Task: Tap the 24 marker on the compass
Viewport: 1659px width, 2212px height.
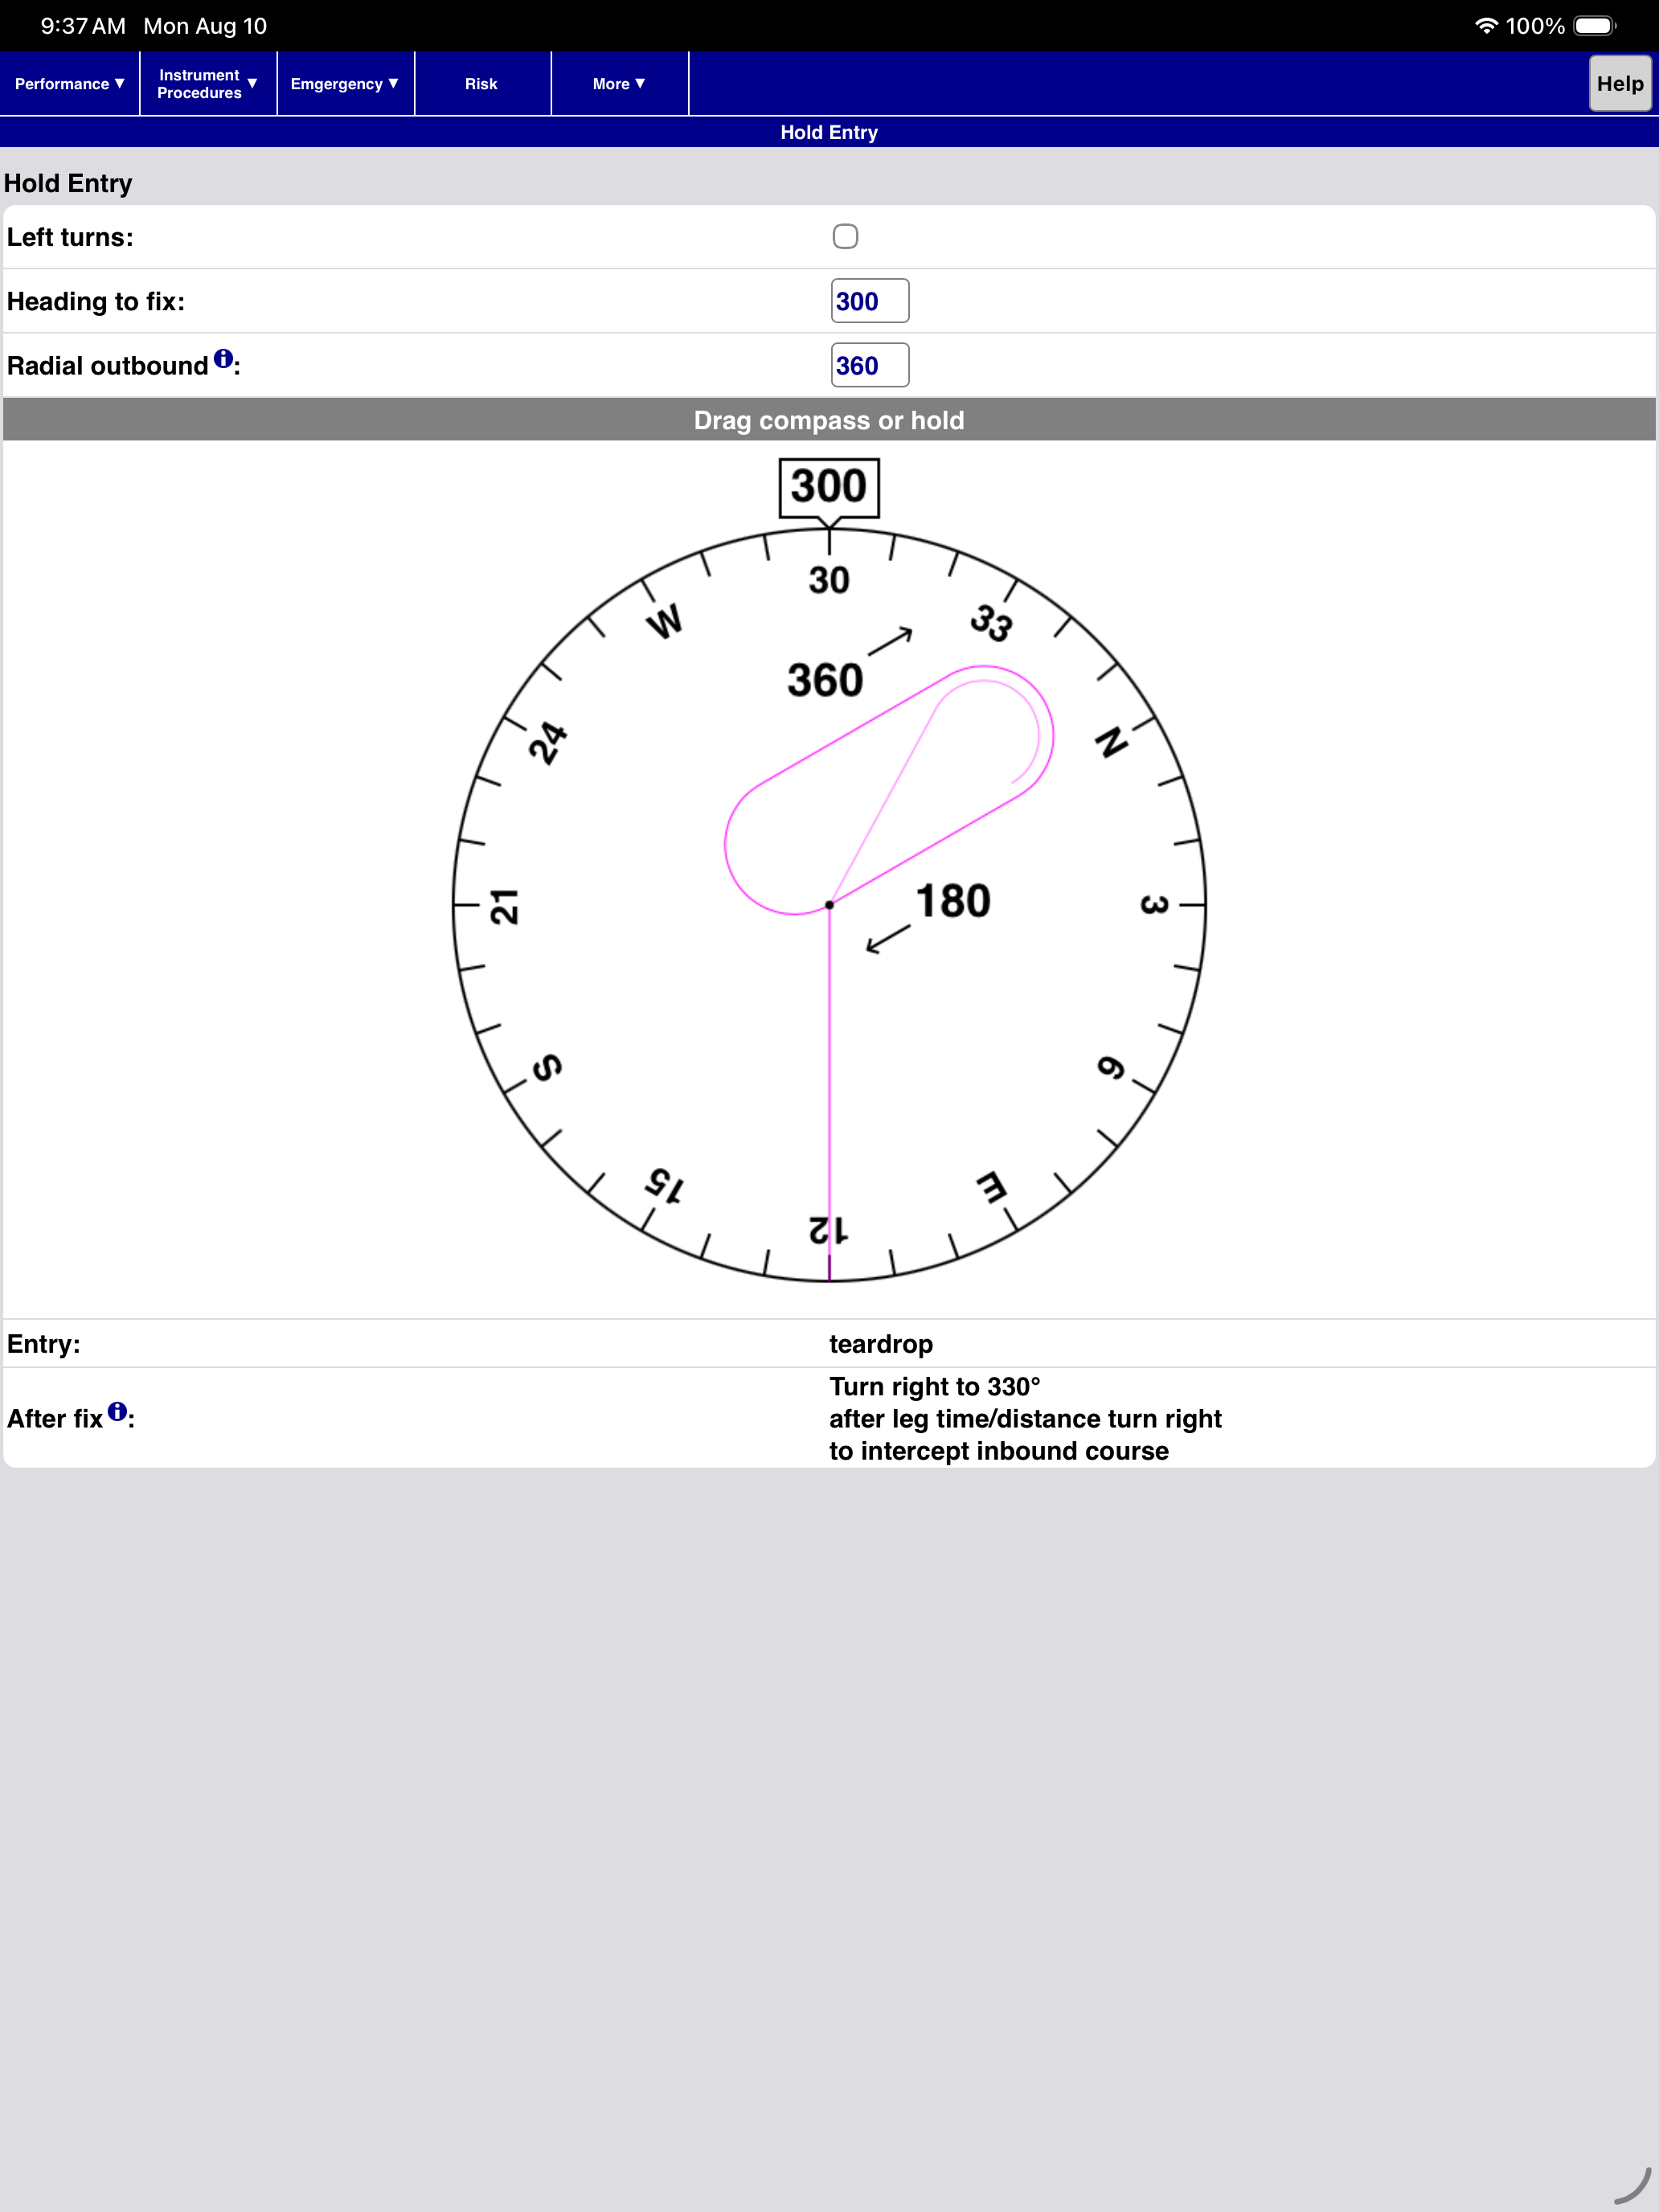Action: tap(547, 742)
